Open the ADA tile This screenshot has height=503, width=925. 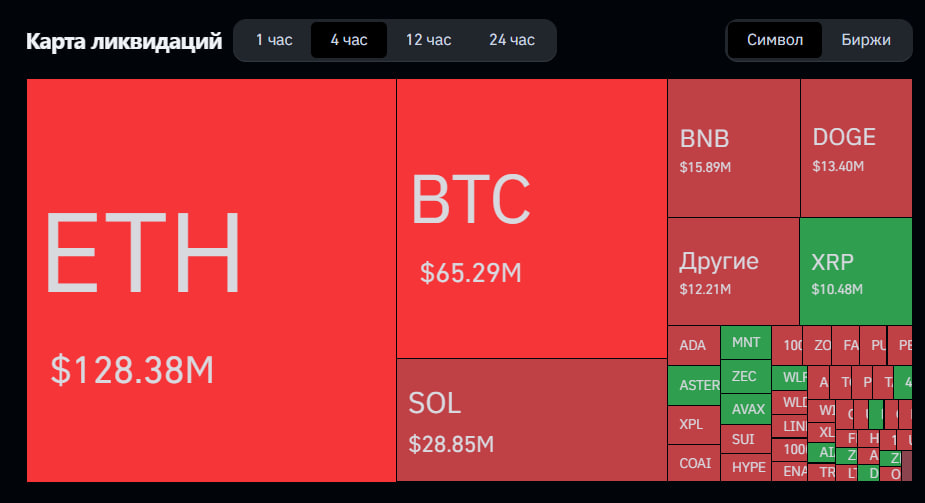[x=693, y=346]
